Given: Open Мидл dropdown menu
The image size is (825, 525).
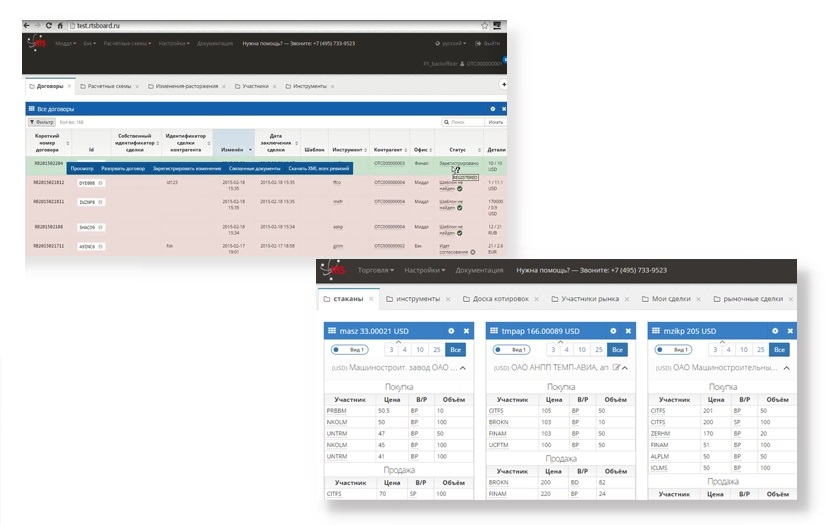Looking at the screenshot, I should click(x=65, y=43).
